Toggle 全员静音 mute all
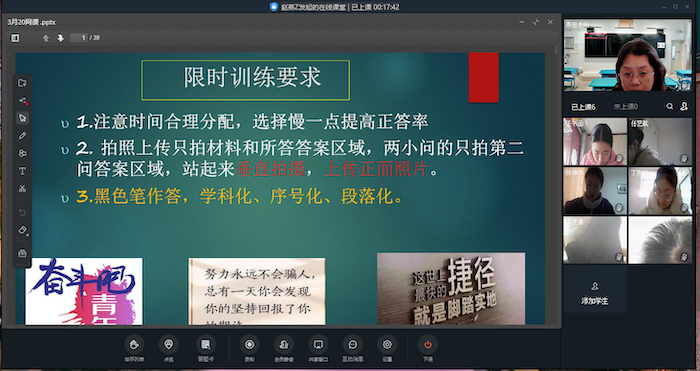Viewport: 700px width, 371px height. 284,348
